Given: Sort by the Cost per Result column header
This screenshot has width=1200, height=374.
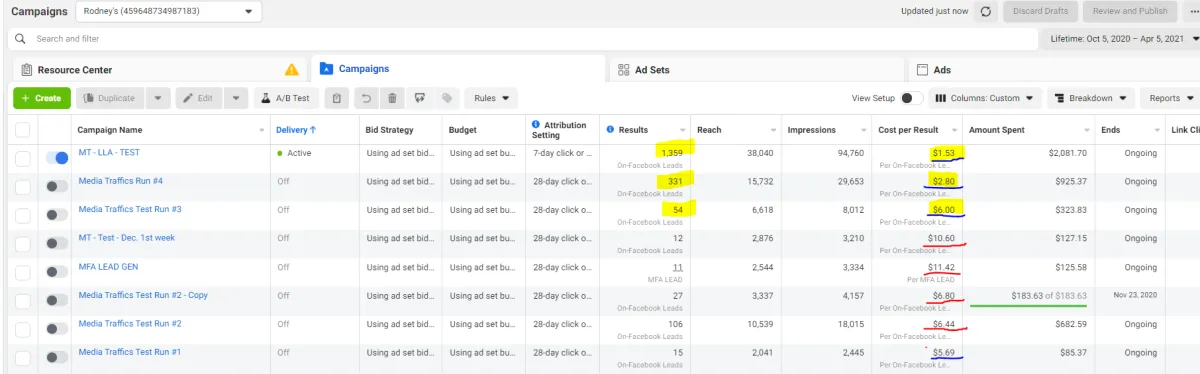Looking at the screenshot, I should click(x=908, y=130).
